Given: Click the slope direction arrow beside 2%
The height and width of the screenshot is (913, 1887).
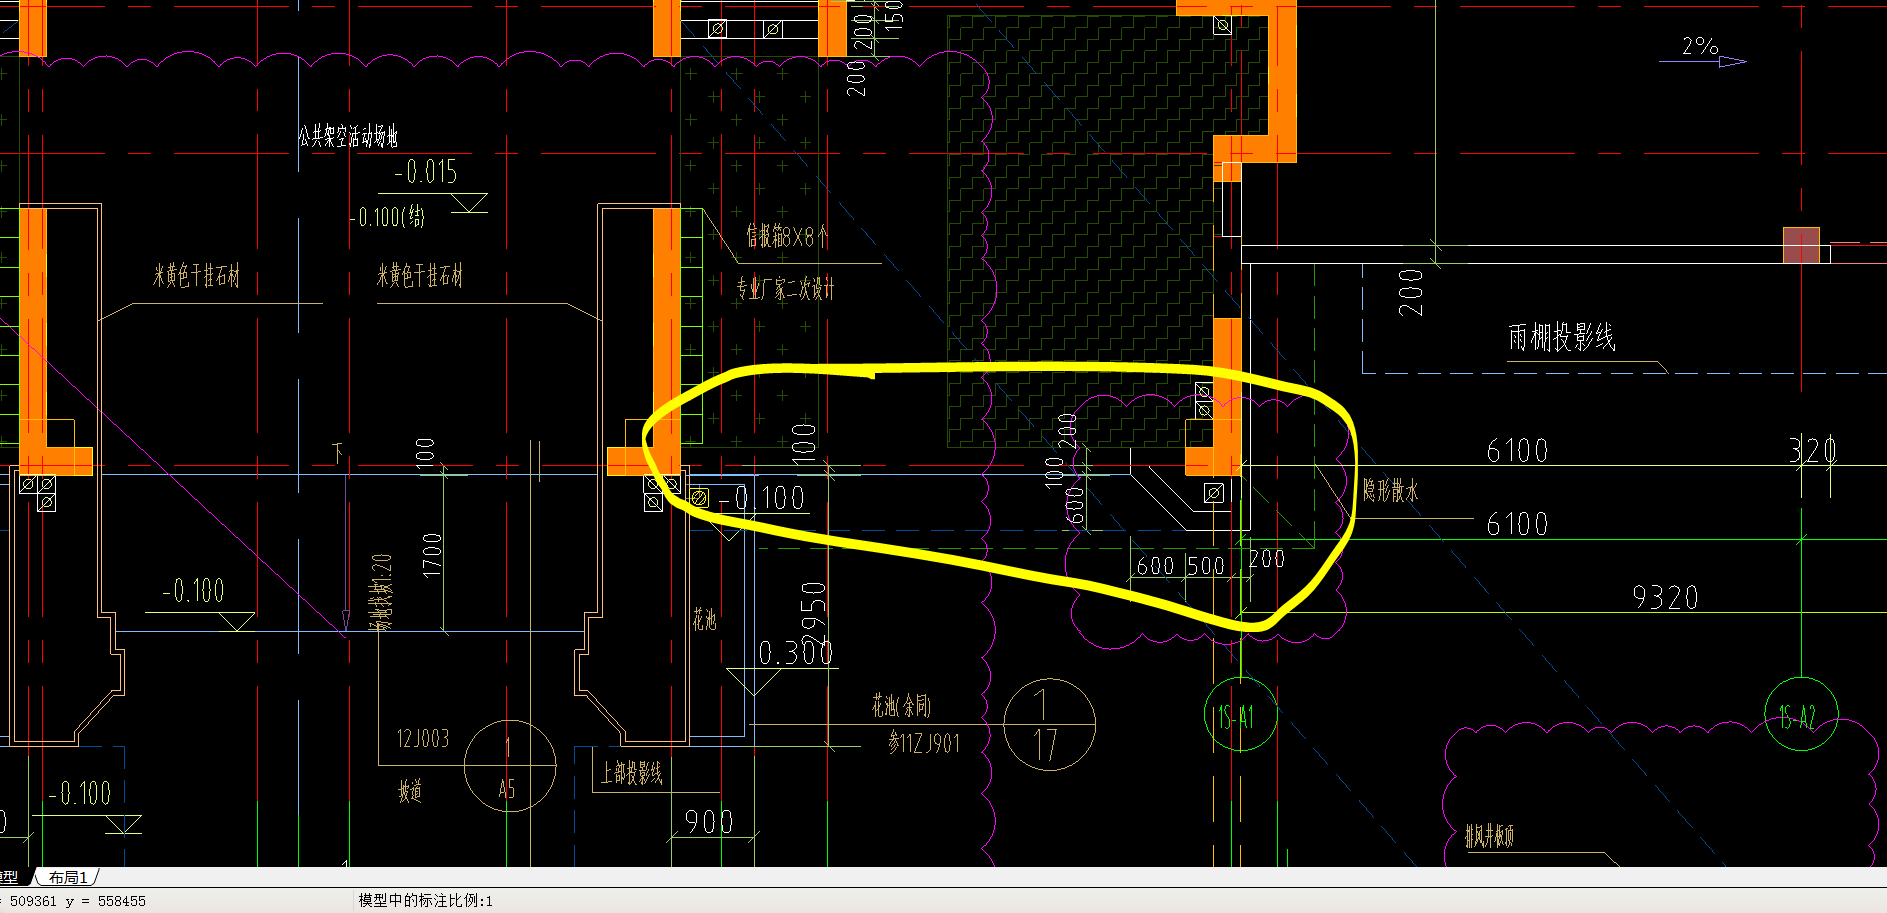Looking at the screenshot, I should tap(1732, 62).
